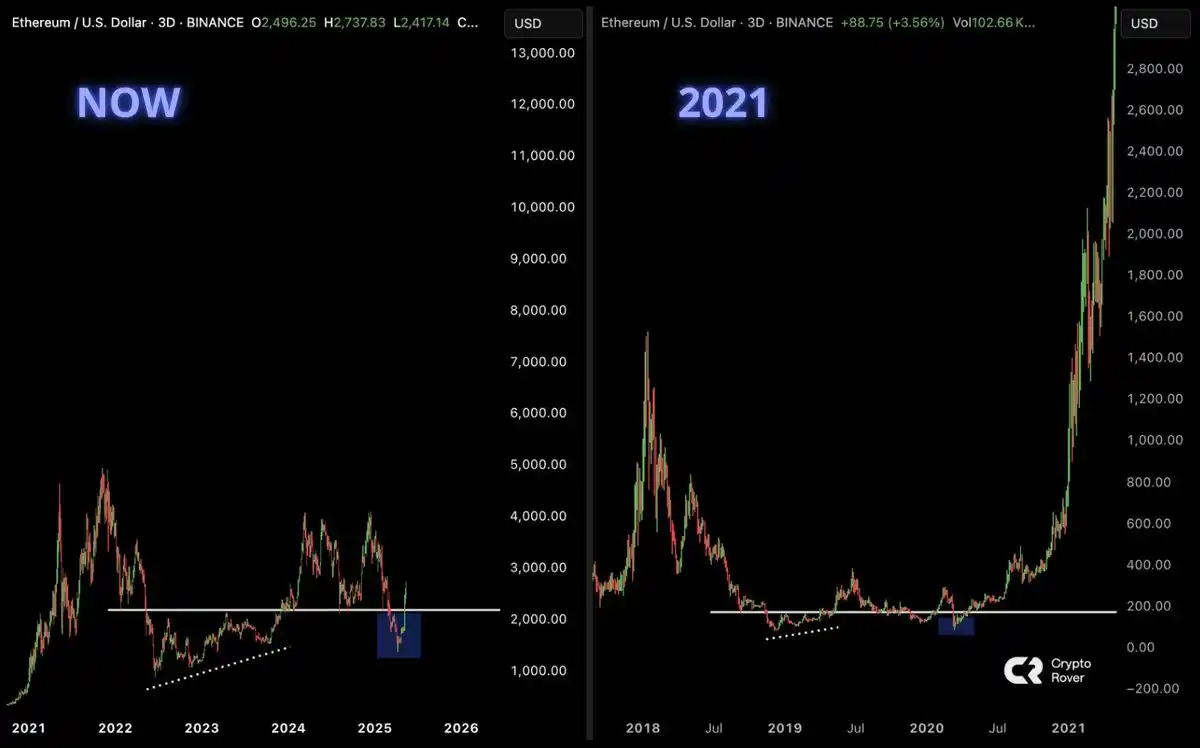Click the 1,400.00 price axis label
Image resolution: width=1200 pixels, height=748 pixels.
1156,357
